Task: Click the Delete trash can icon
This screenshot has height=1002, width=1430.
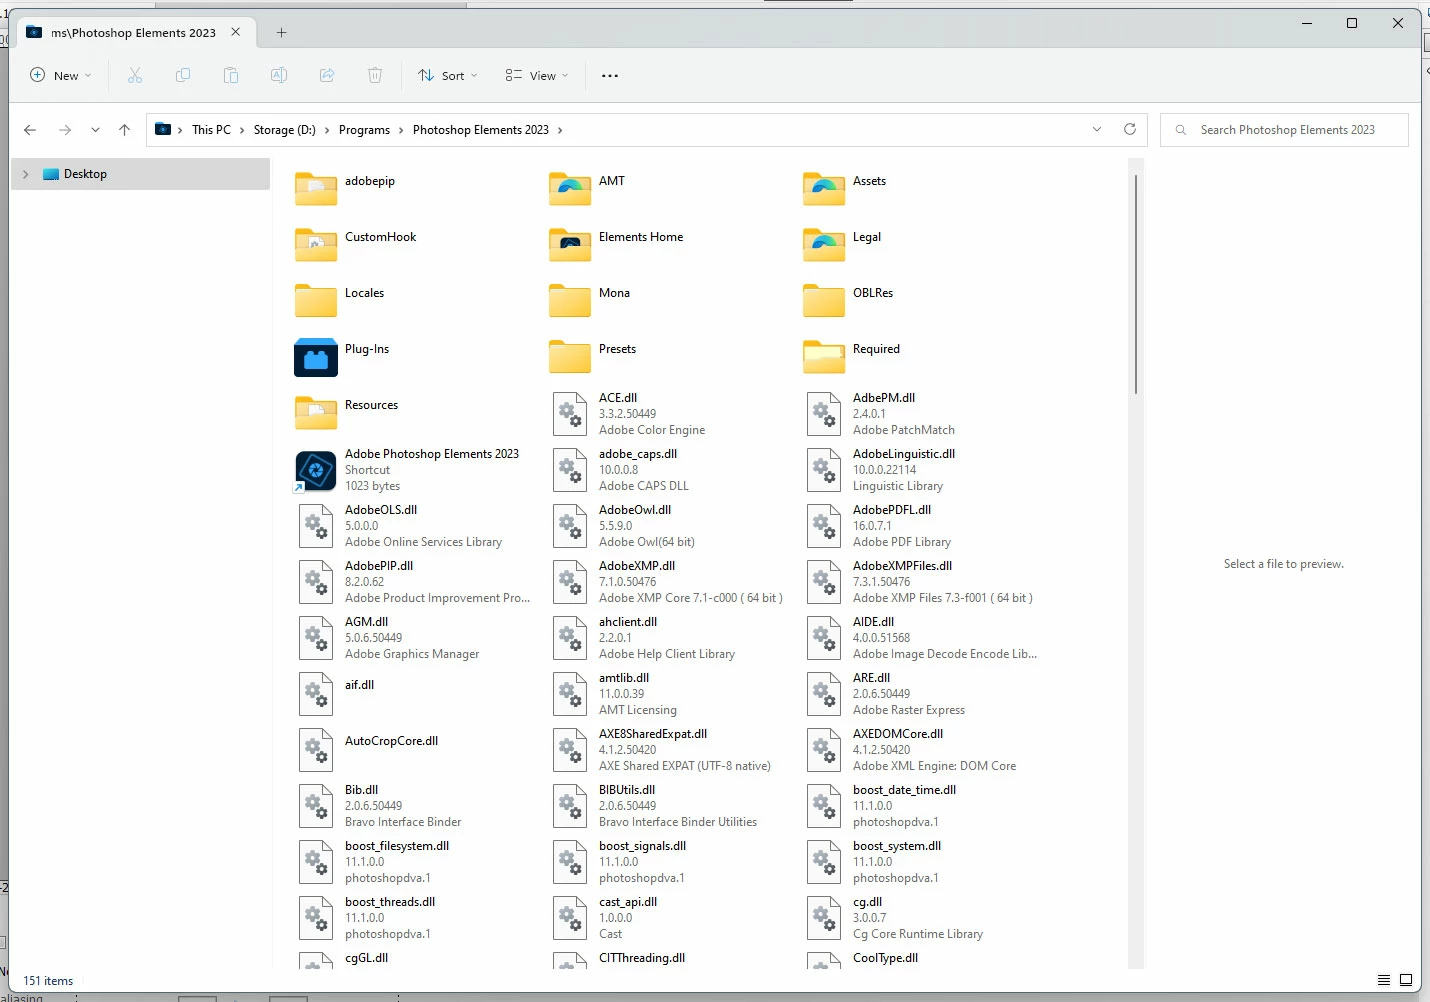Action: (375, 75)
